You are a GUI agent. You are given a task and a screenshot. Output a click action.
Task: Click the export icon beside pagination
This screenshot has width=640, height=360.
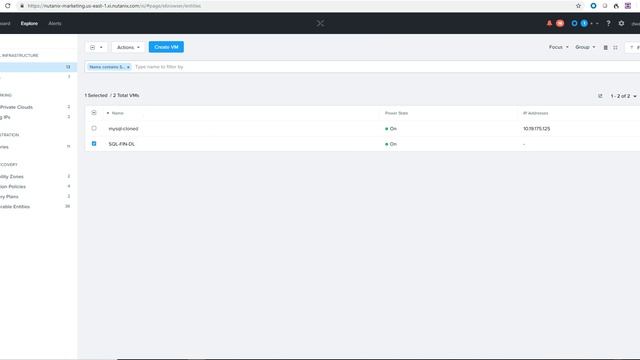coord(600,96)
